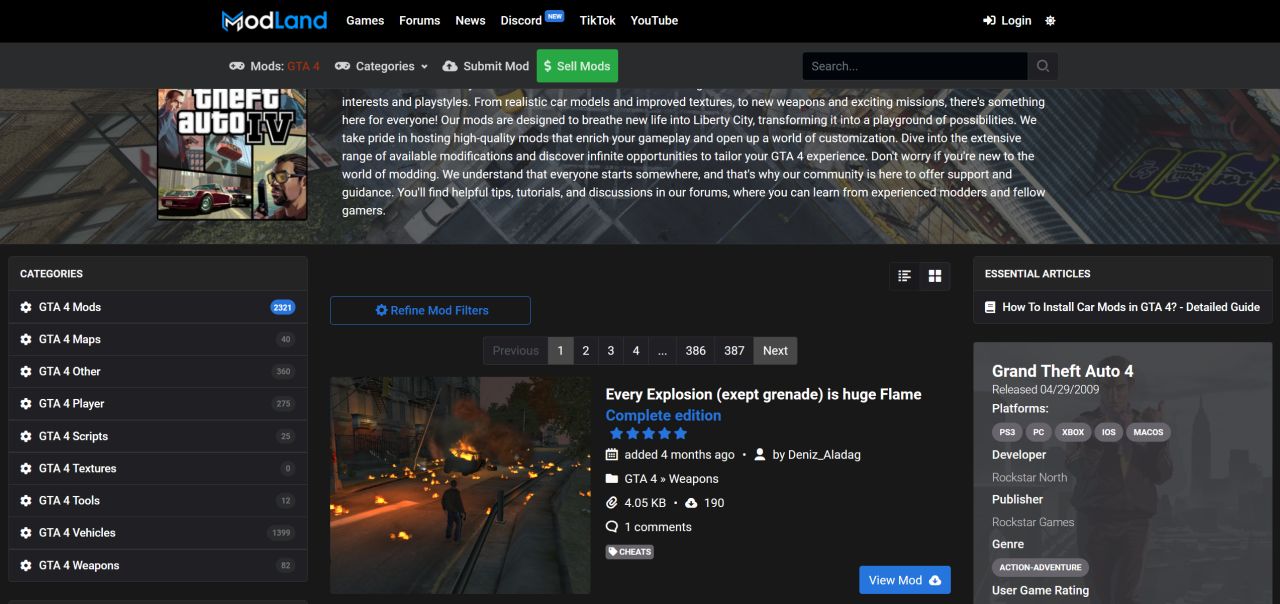This screenshot has width=1280, height=604.
Task: Go to pagination page 386
Action: (695, 350)
